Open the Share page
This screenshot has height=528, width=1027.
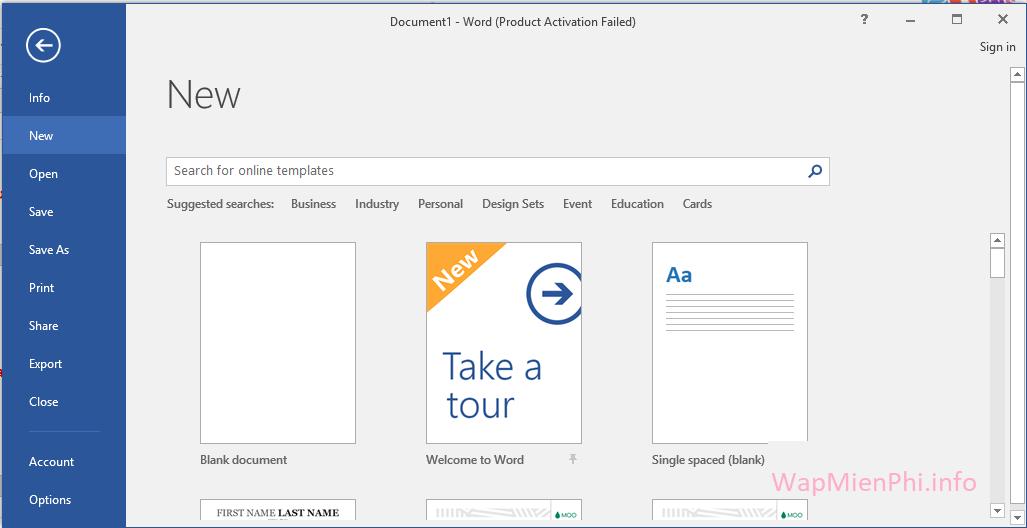point(63,326)
